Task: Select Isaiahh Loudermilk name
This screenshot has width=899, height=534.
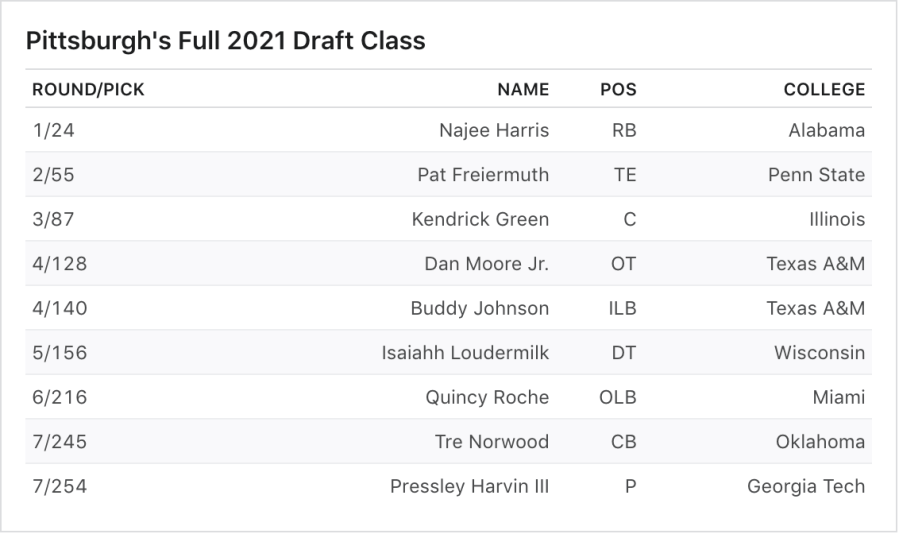Action: 465,353
